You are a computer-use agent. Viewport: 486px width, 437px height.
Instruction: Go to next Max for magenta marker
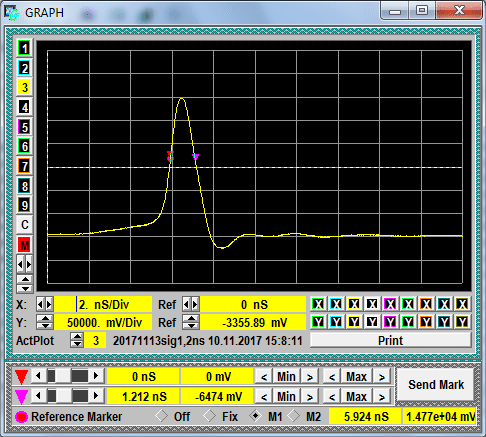(382, 397)
